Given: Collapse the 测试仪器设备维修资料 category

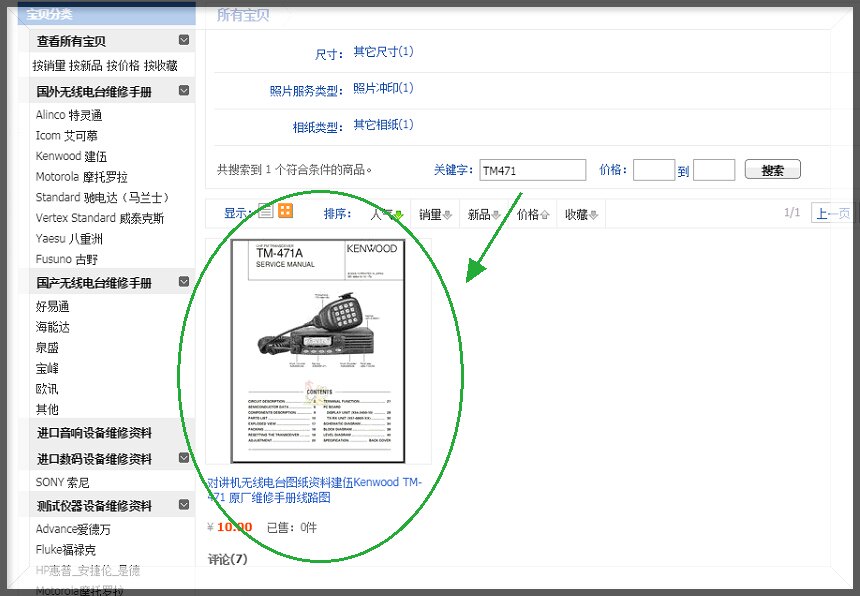Looking at the screenshot, I should coord(184,504).
